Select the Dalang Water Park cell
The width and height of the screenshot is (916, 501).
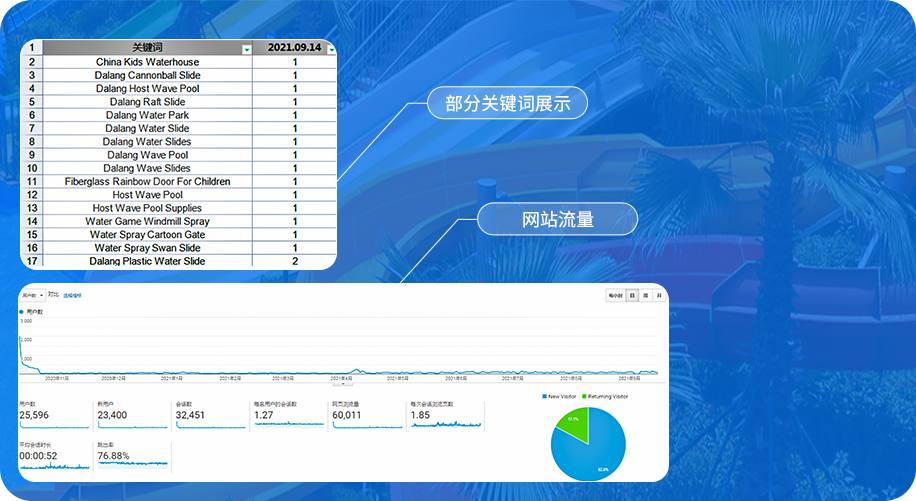pyautogui.click(x=147, y=115)
